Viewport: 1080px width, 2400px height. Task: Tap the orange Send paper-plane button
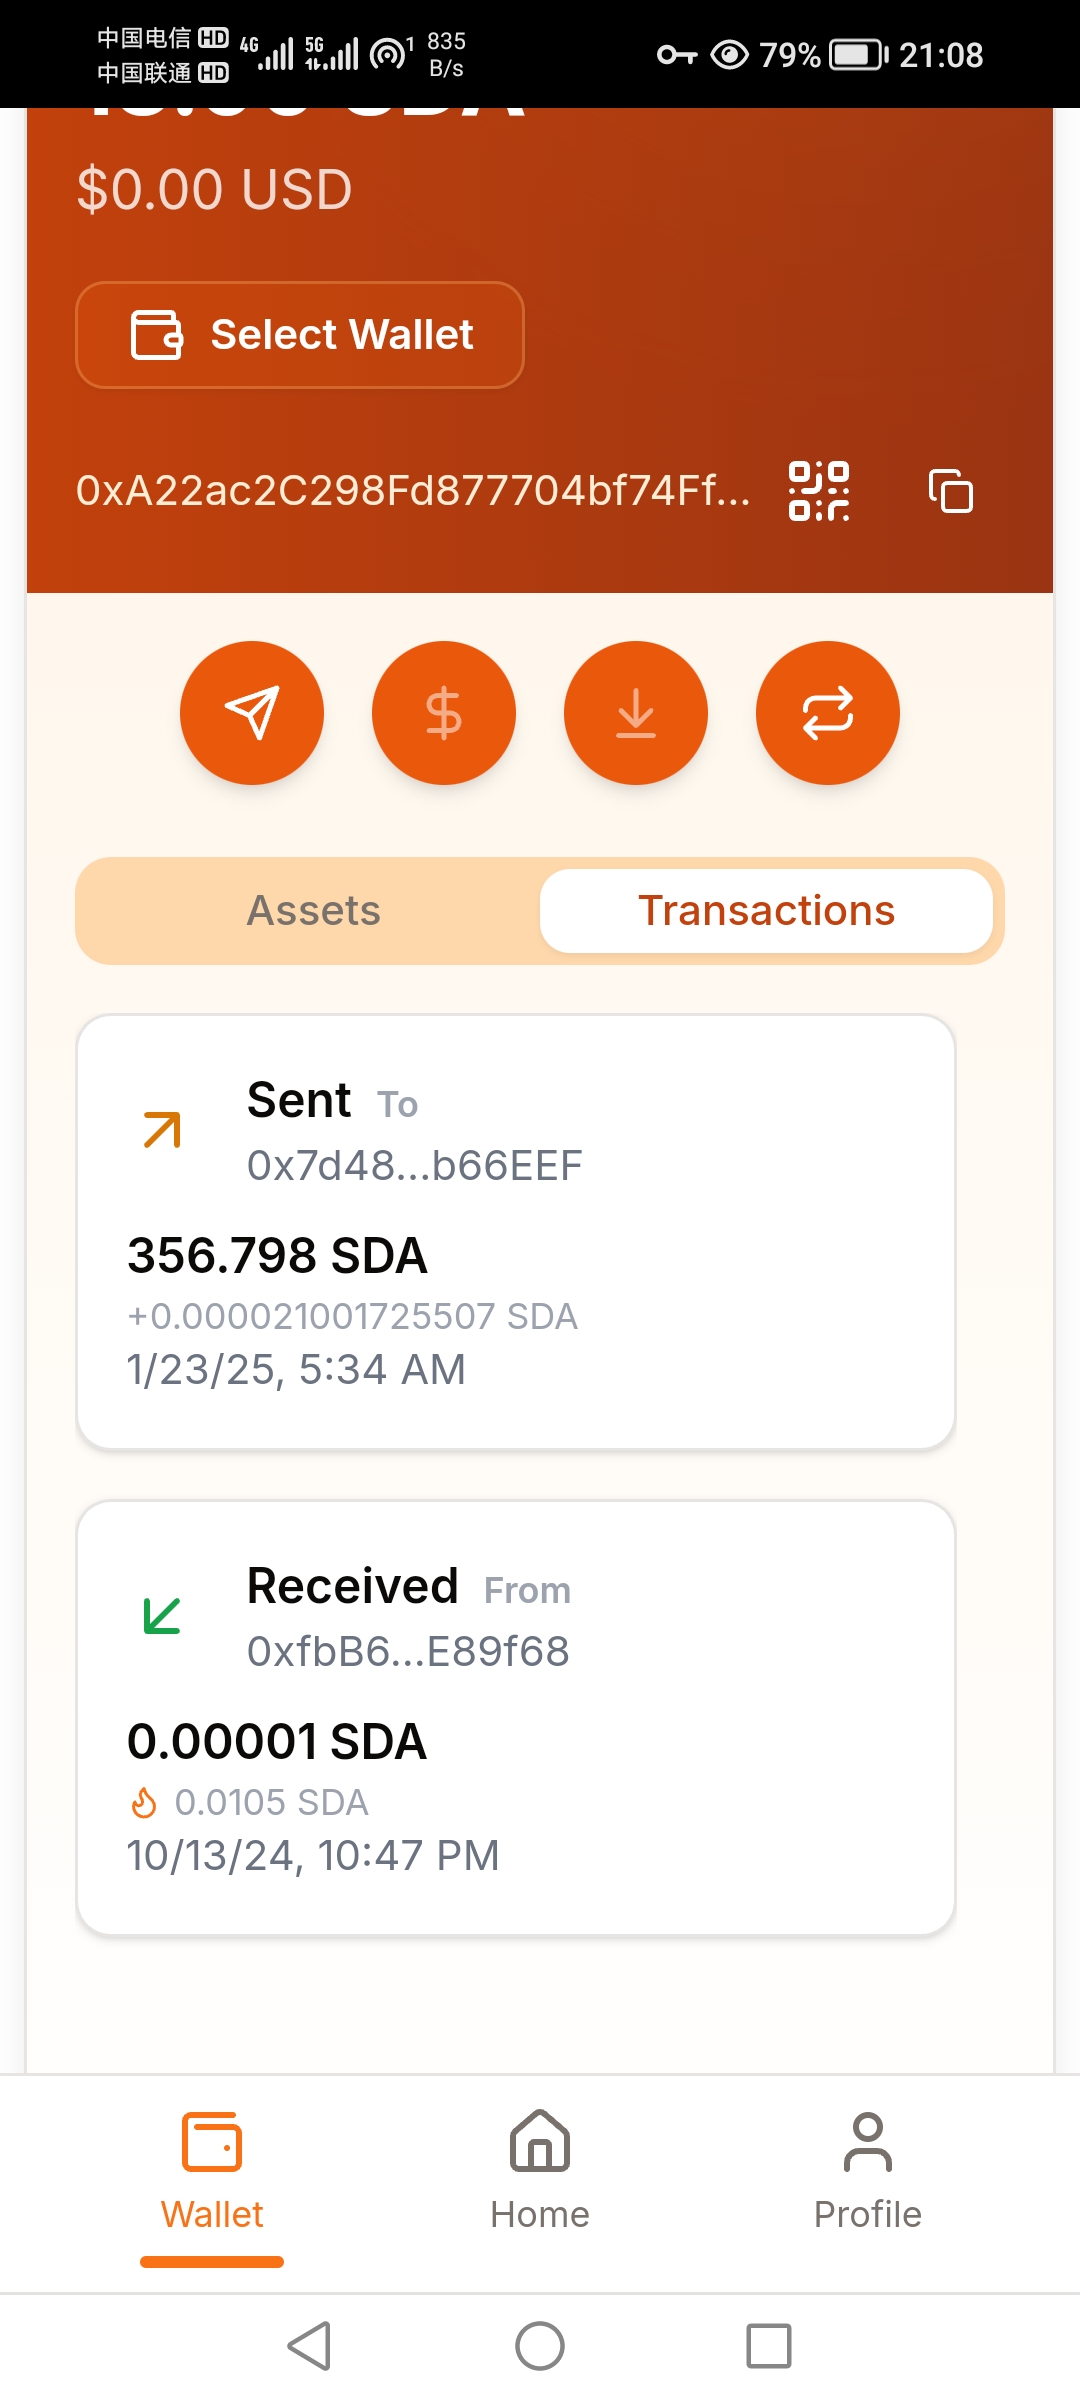252,713
